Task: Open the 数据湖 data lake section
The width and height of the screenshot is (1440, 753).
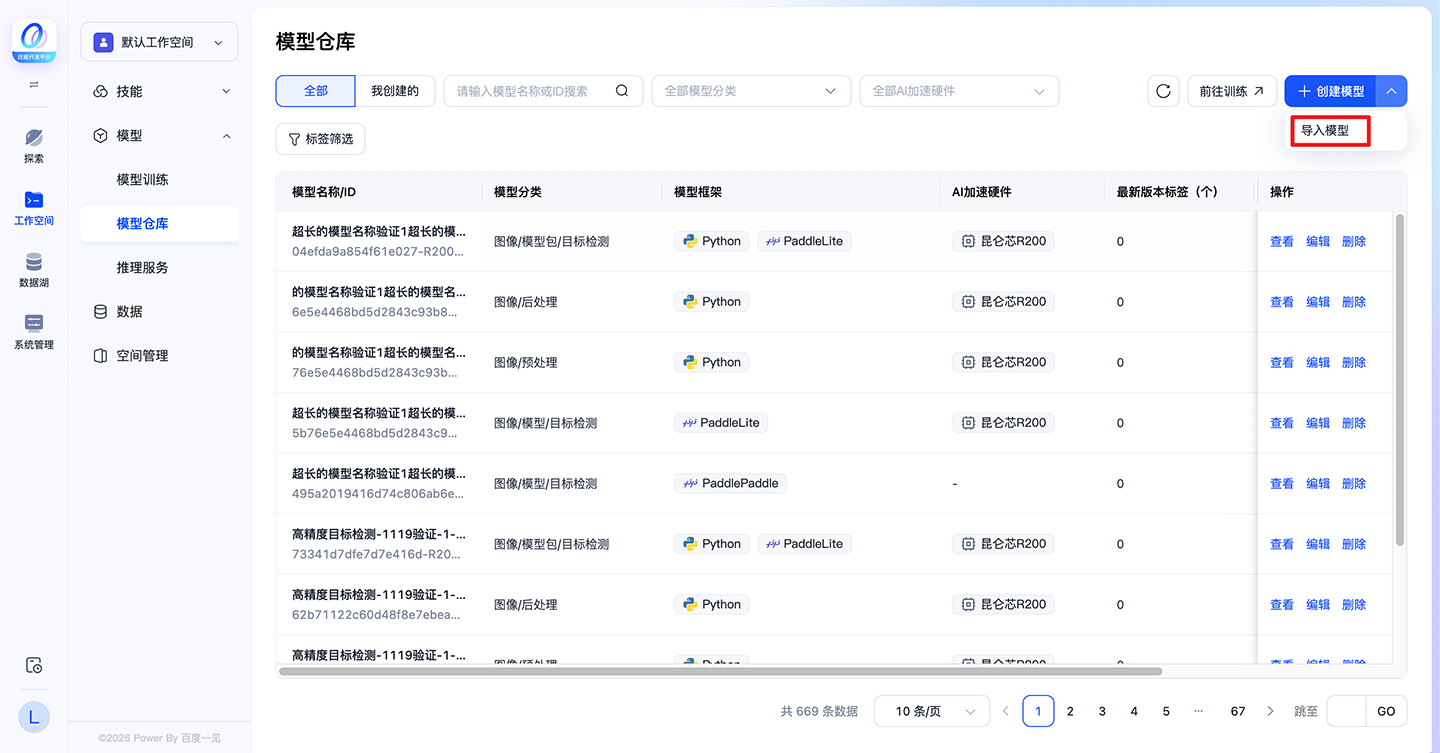Action: pyautogui.click(x=34, y=269)
